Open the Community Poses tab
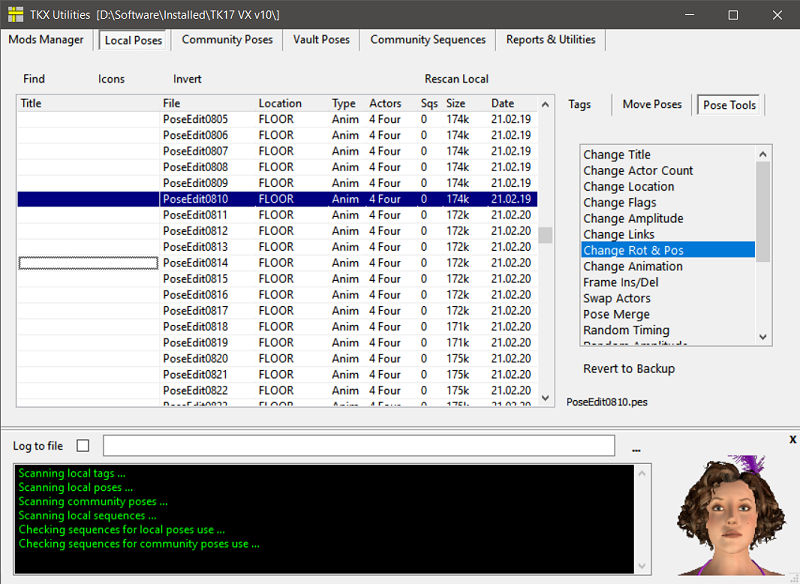Image resolution: width=800 pixels, height=584 pixels. [227, 40]
